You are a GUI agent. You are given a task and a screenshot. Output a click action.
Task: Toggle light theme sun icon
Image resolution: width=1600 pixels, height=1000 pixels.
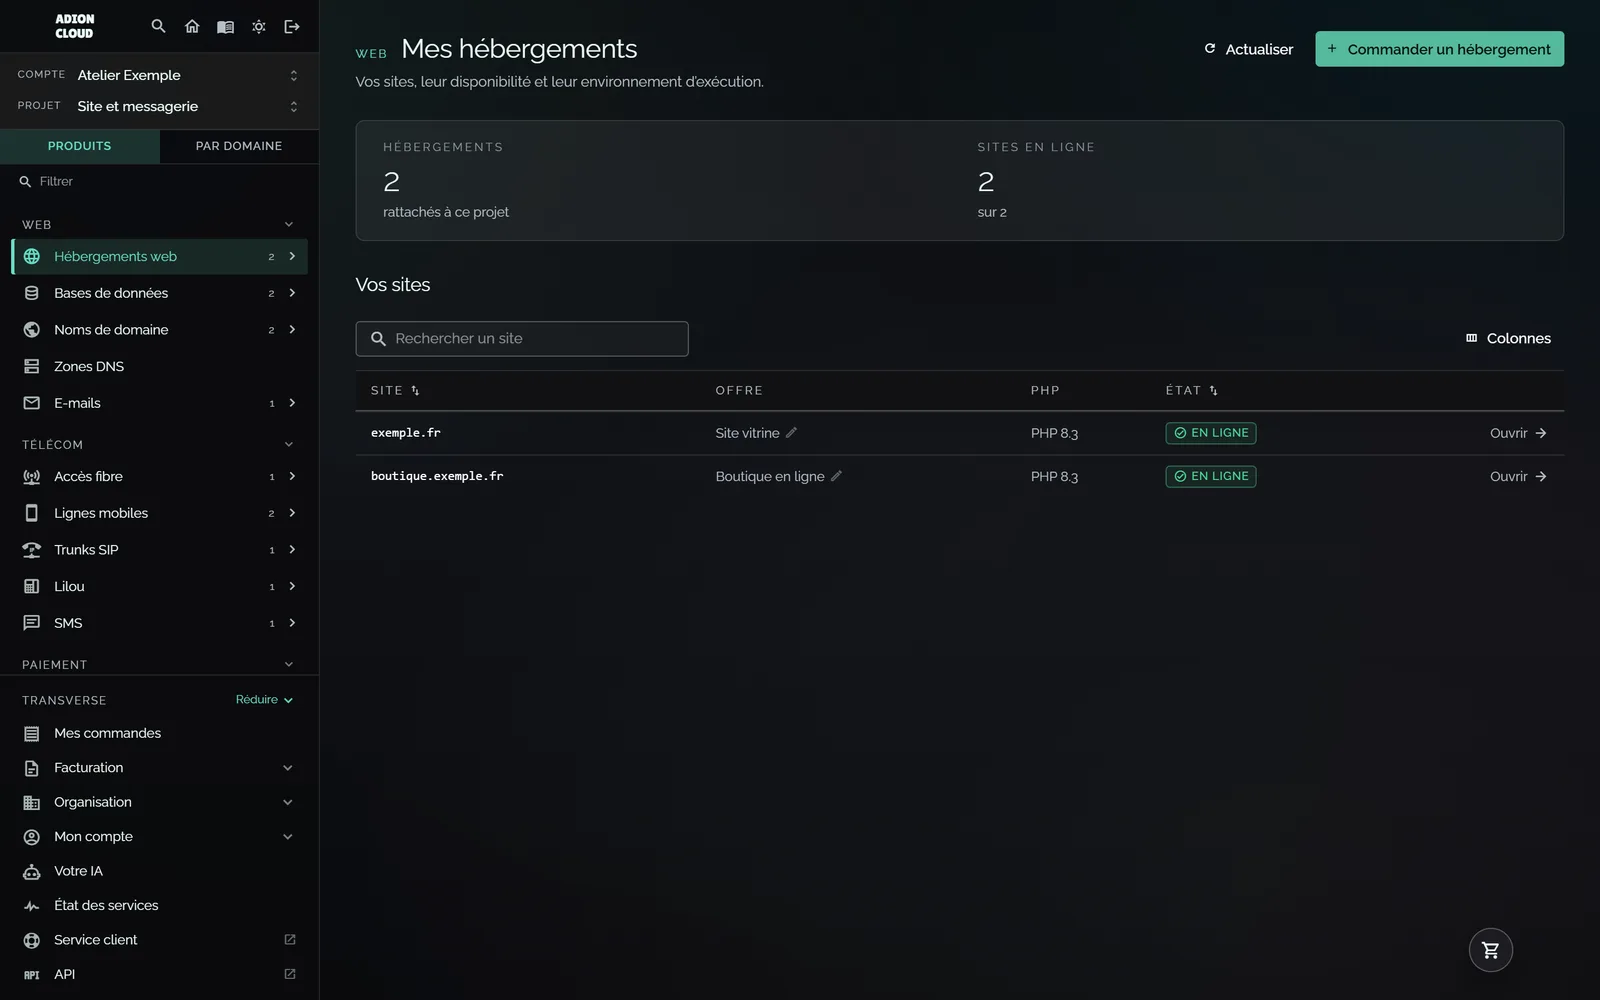(x=259, y=26)
